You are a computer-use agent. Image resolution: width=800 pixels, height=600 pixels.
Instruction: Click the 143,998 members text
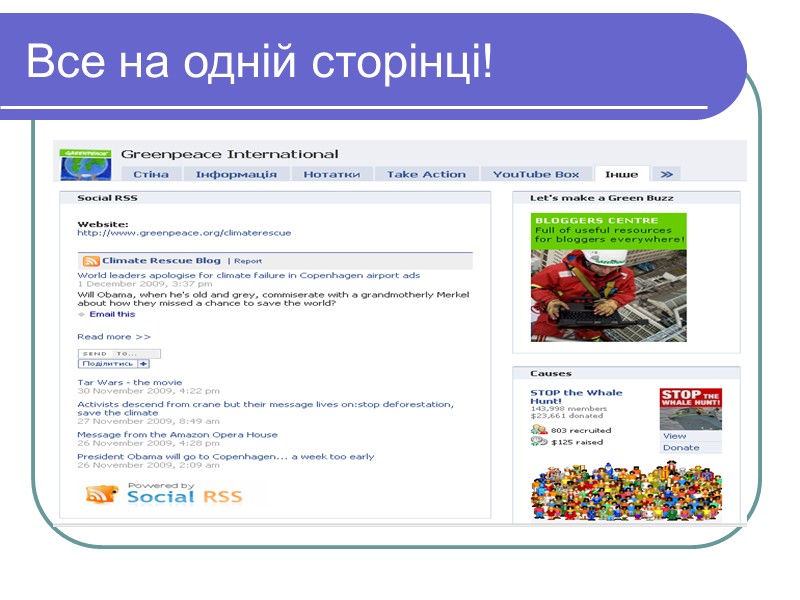(569, 409)
